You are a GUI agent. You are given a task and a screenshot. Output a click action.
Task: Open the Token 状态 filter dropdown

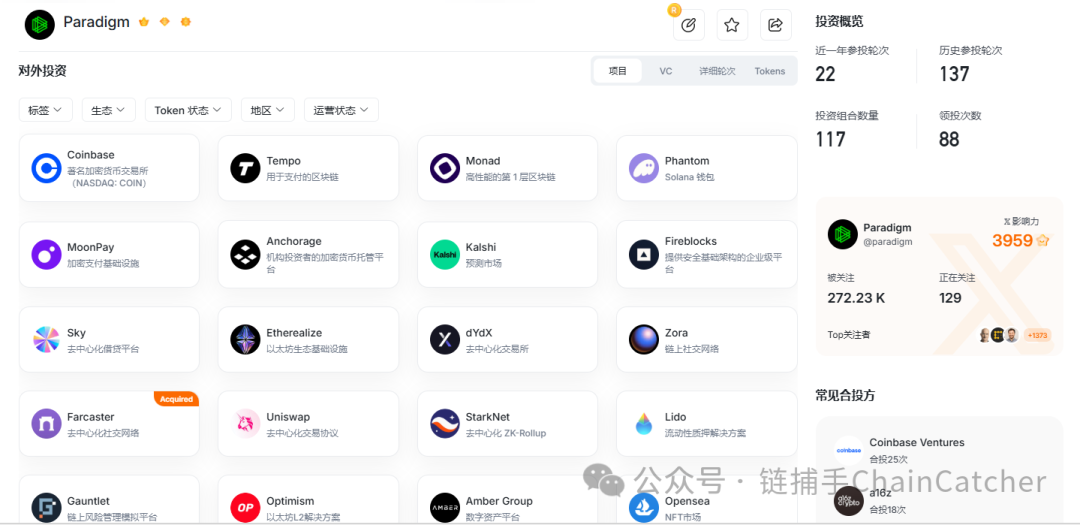(x=188, y=110)
